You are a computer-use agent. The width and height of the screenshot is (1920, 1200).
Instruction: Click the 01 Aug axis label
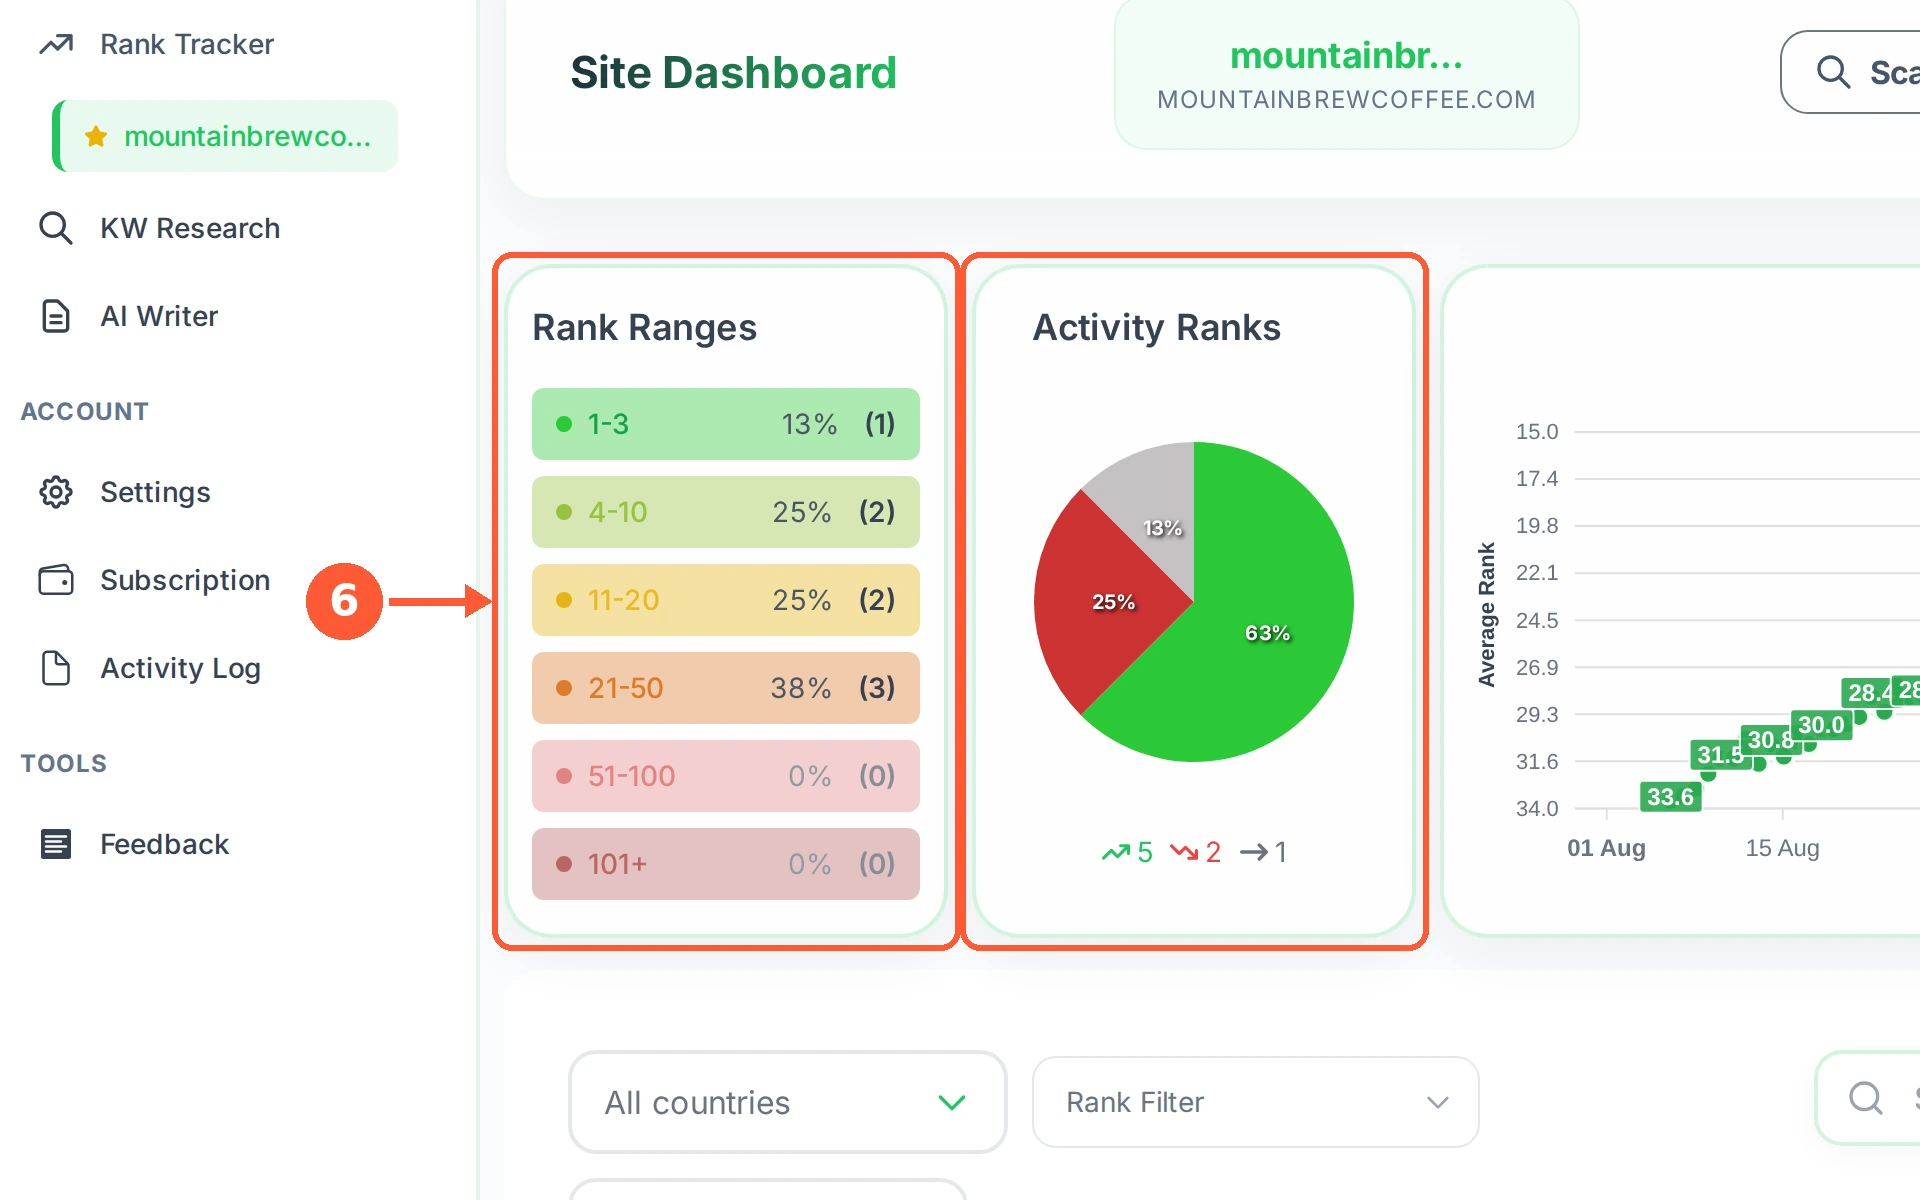(1606, 848)
